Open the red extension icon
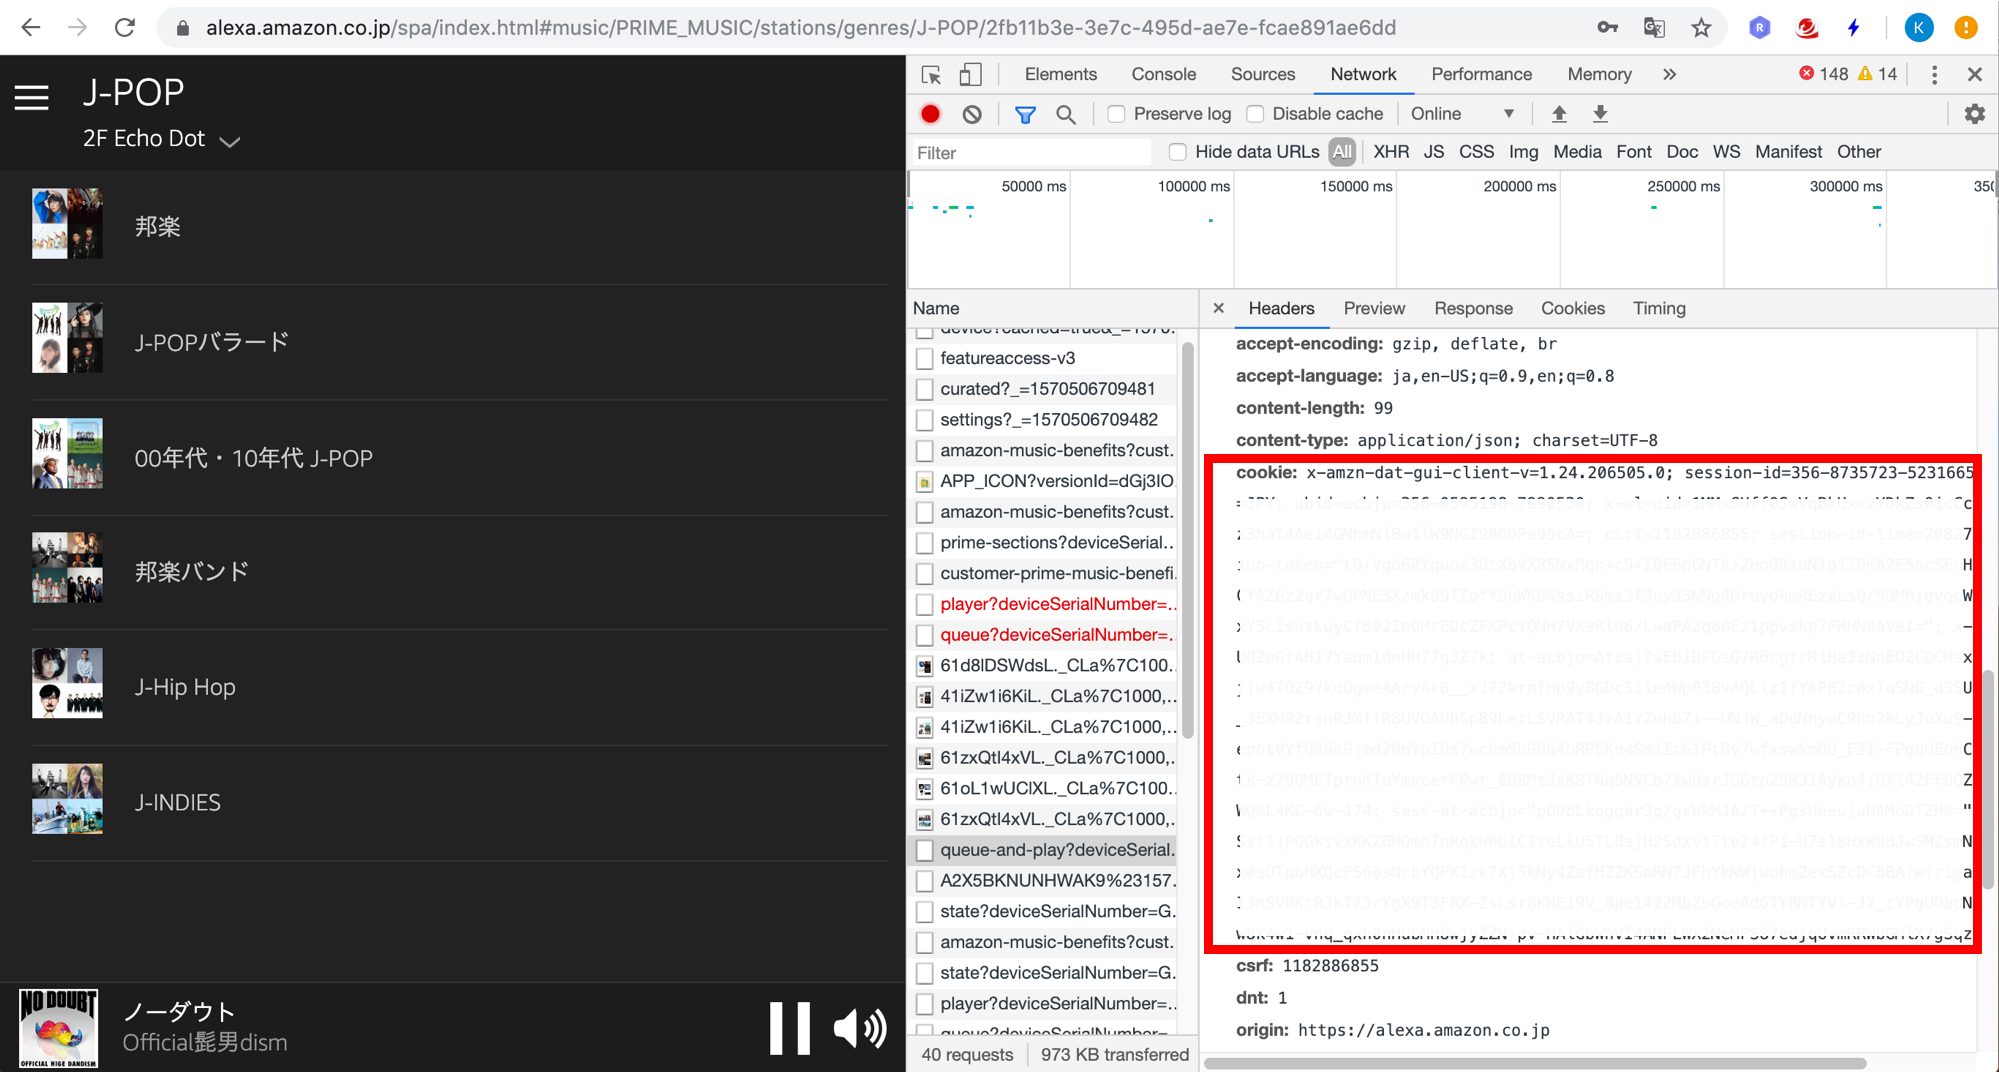The height and width of the screenshot is (1072, 1999). click(x=1807, y=28)
